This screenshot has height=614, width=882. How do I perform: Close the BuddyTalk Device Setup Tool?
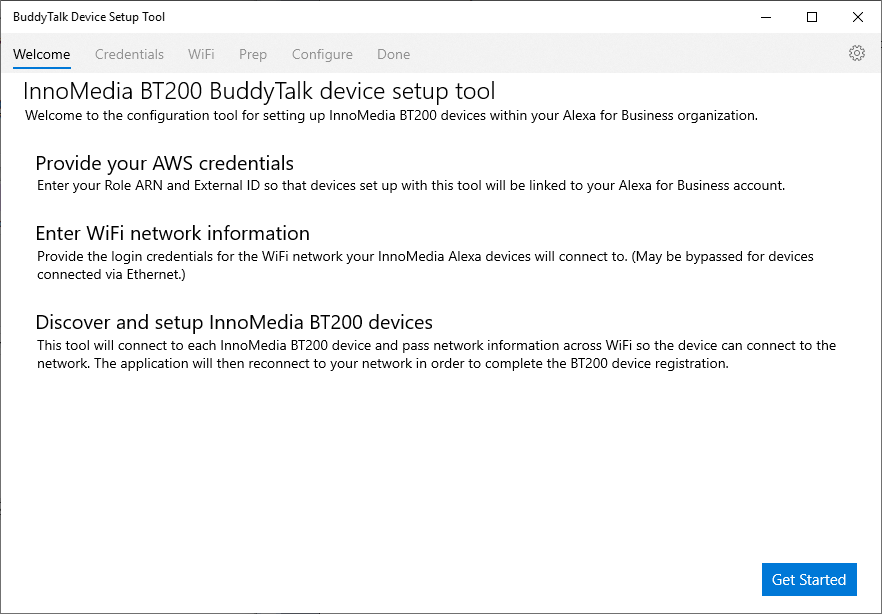pyautogui.click(x=858, y=17)
